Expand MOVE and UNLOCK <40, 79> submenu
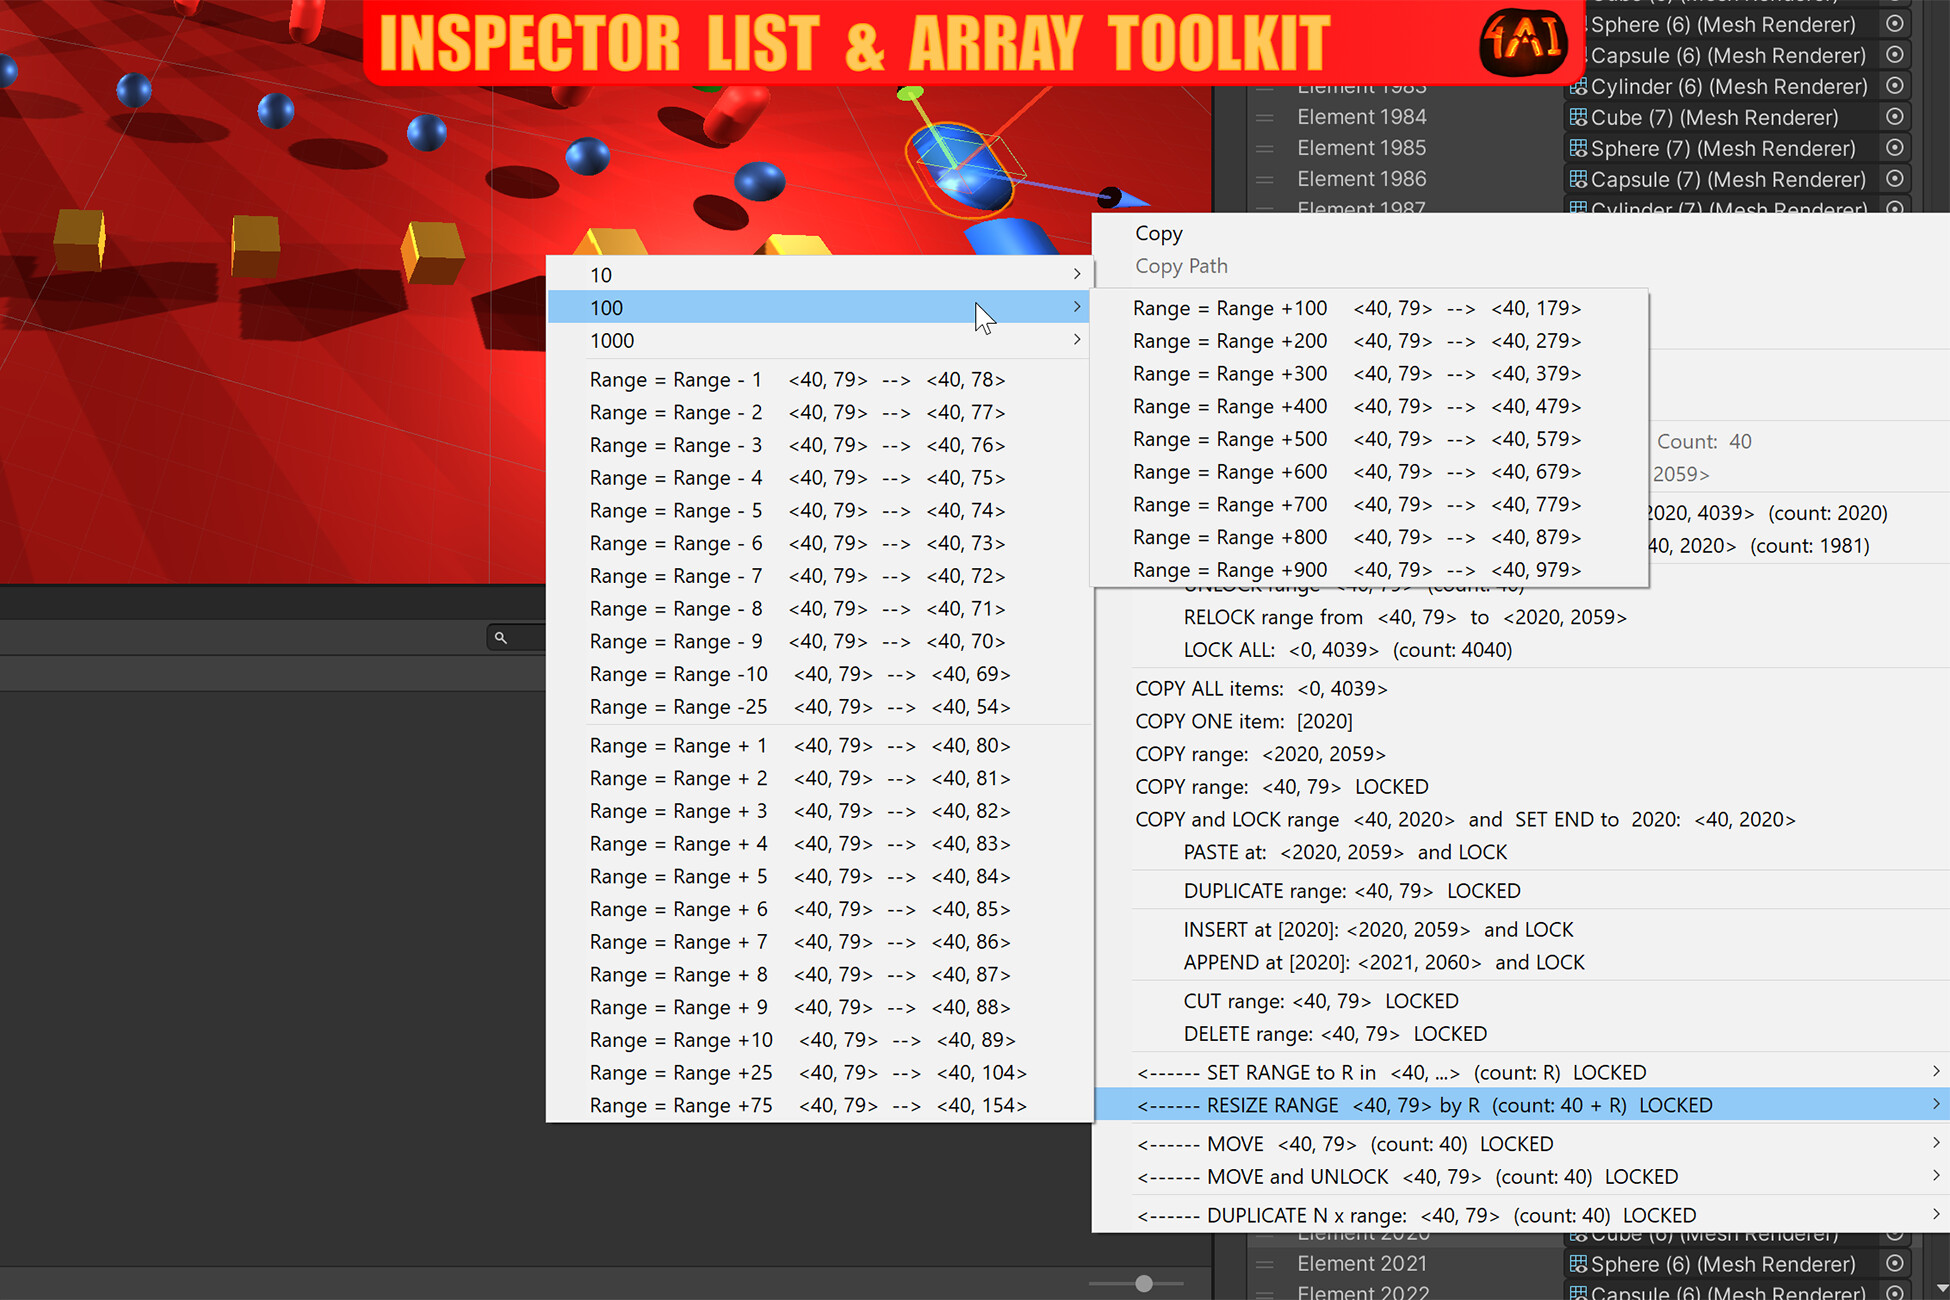Viewport: 1950px width, 1300px height. [1522, 1176]
